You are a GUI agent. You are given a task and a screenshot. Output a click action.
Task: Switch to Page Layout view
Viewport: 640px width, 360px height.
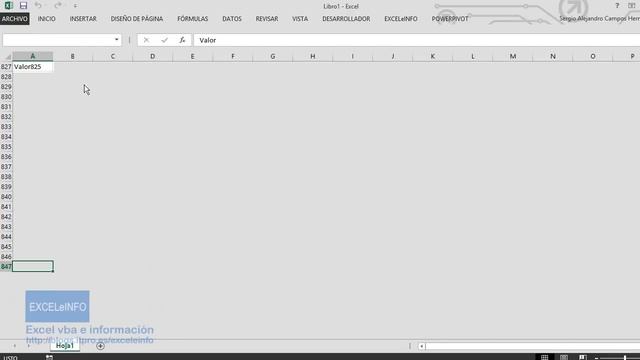coord(564,358)
